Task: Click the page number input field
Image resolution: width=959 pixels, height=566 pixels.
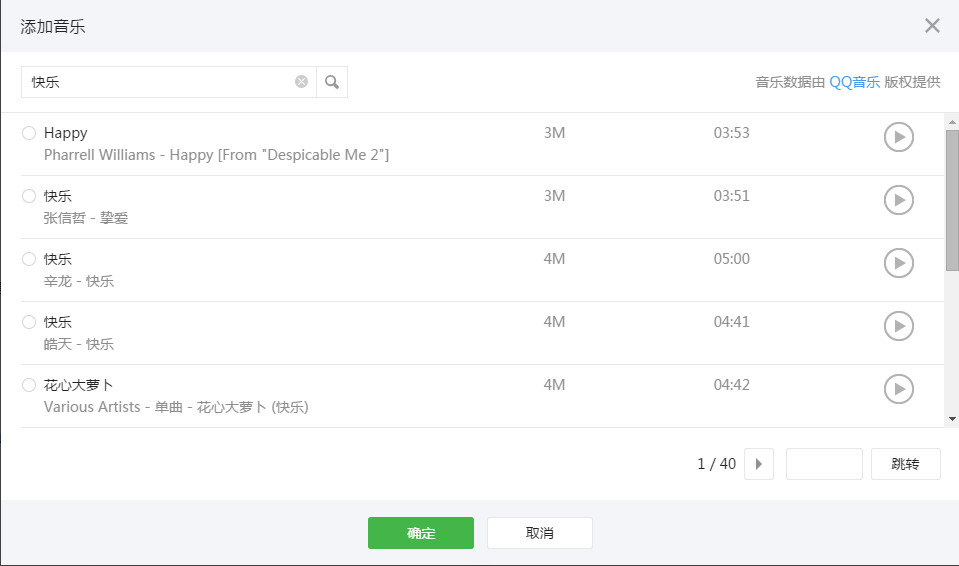Action: click(x=824, y=464)
